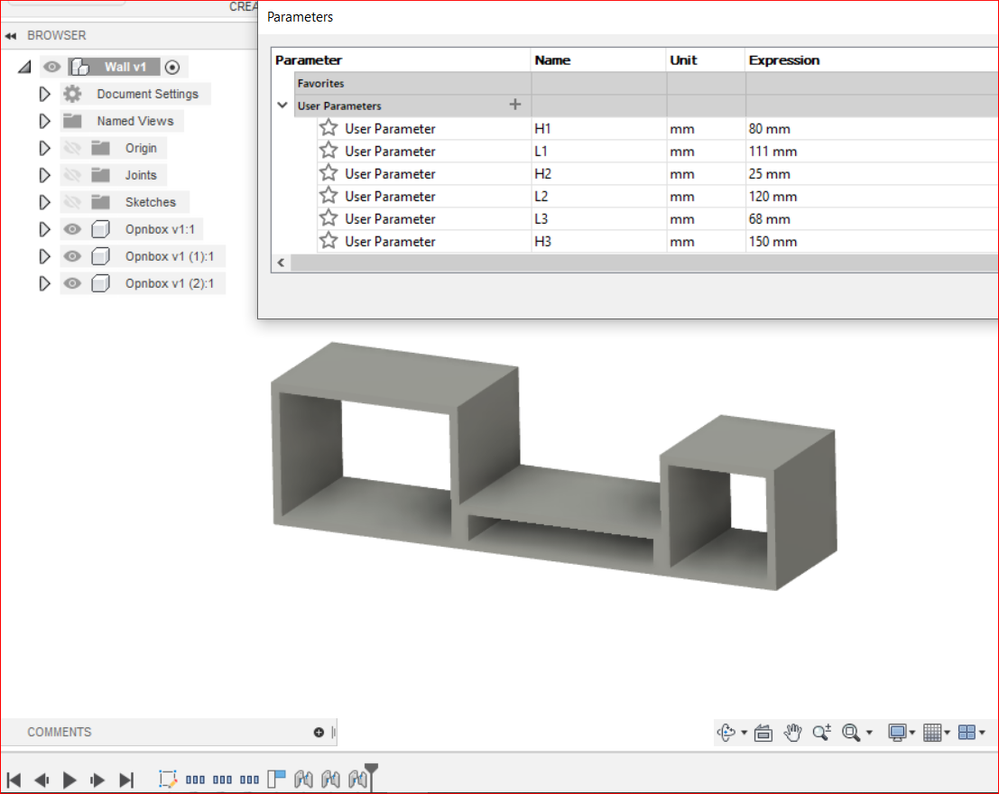Hide the Opnbox v1:1 component
Image resolution: width=999 pixels, height=794 pixels.
click(73, 229)
